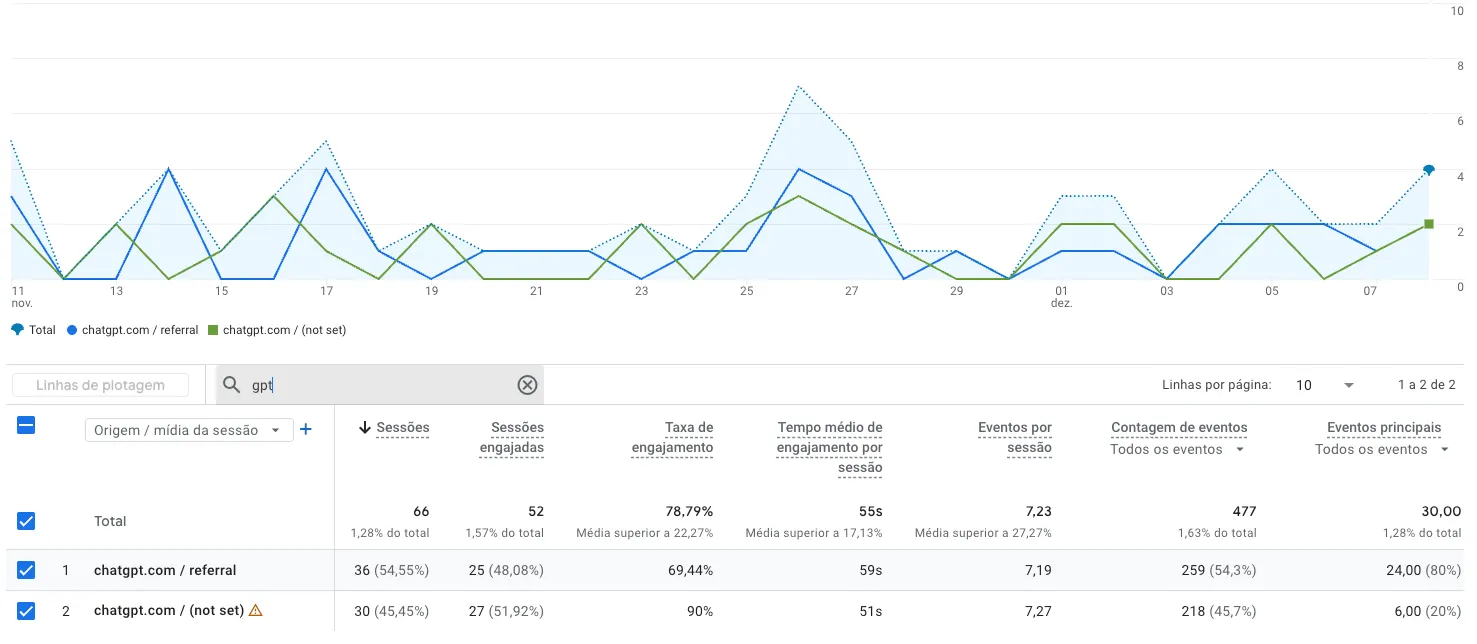This screenshot has width=1477, height=644.
Task: Click the 51s engagement time cell
Action: pos(871,611)
